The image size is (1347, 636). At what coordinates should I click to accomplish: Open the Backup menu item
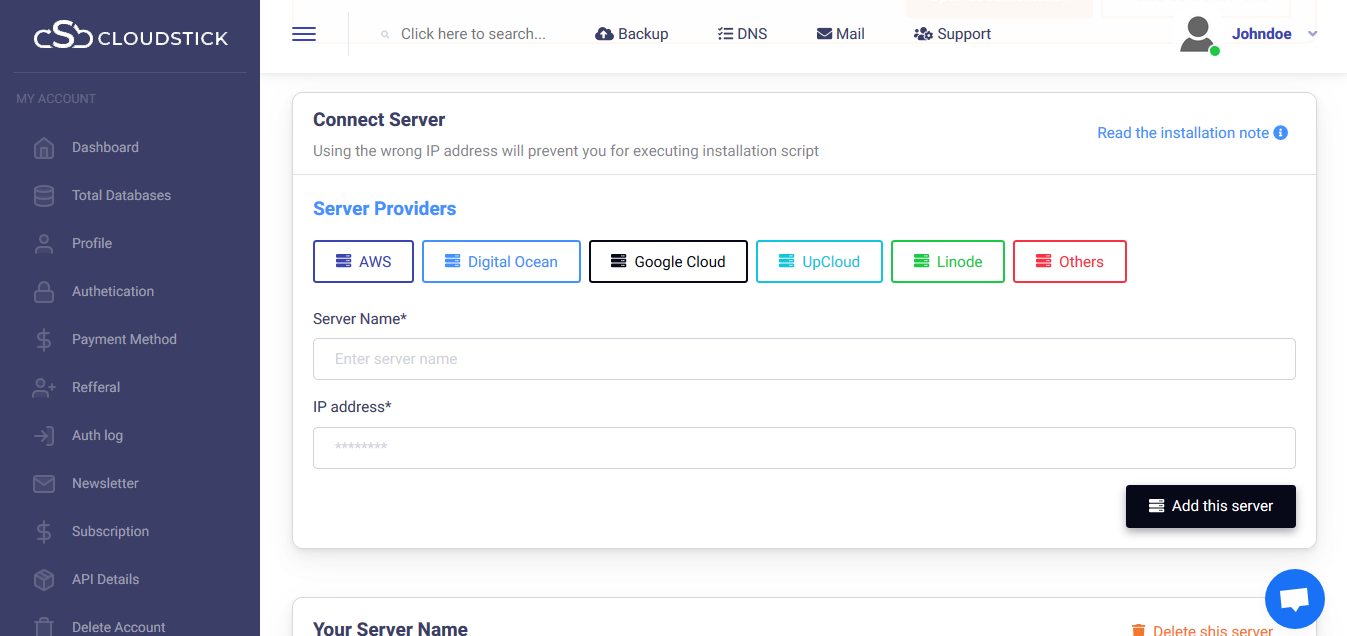[x=631, y=34]
